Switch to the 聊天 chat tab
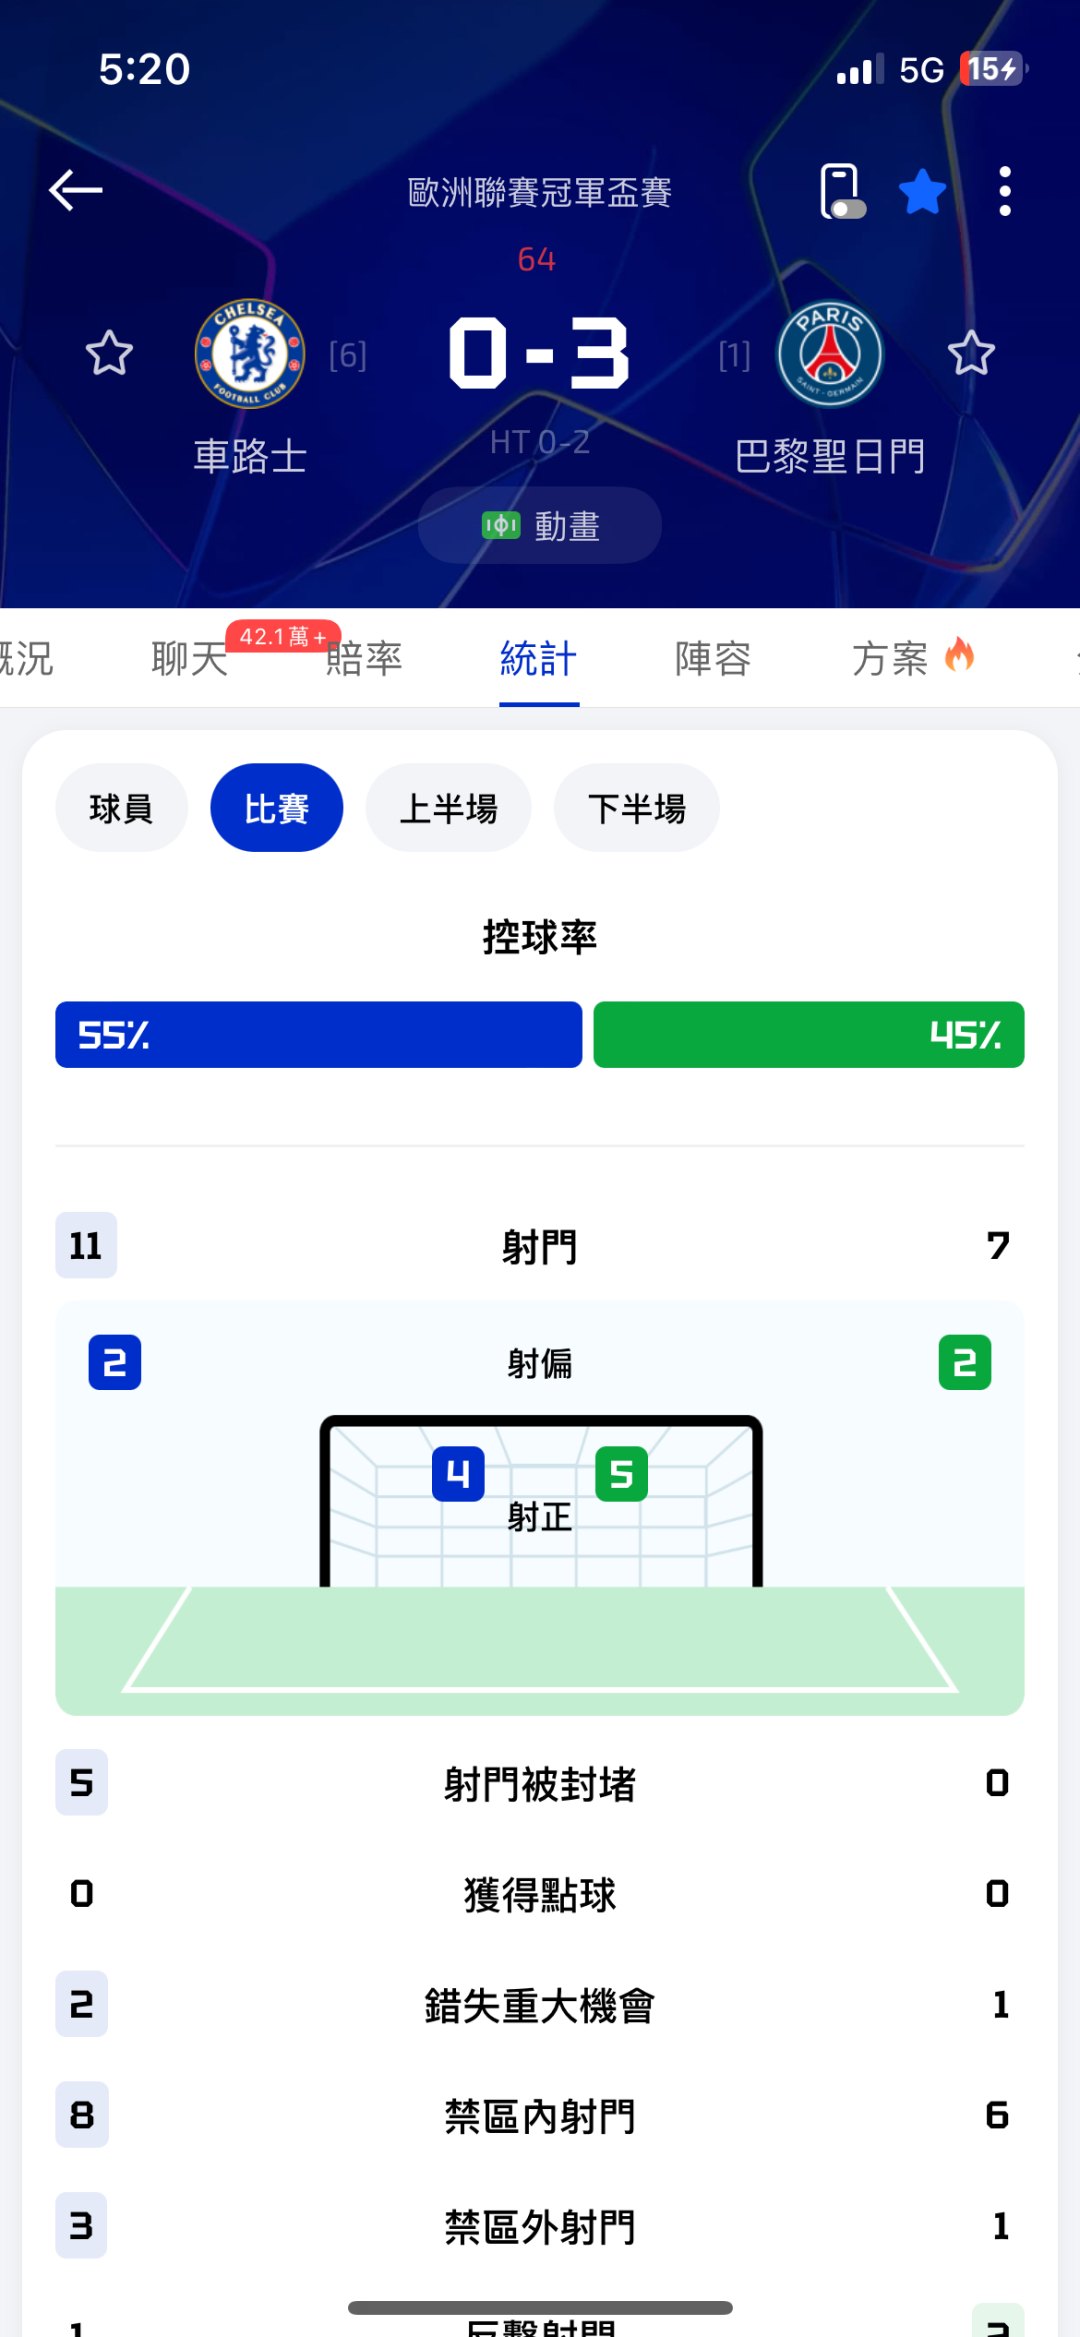The height and width of the screenshot is (2337, 1080). click(x=190, y=659)
